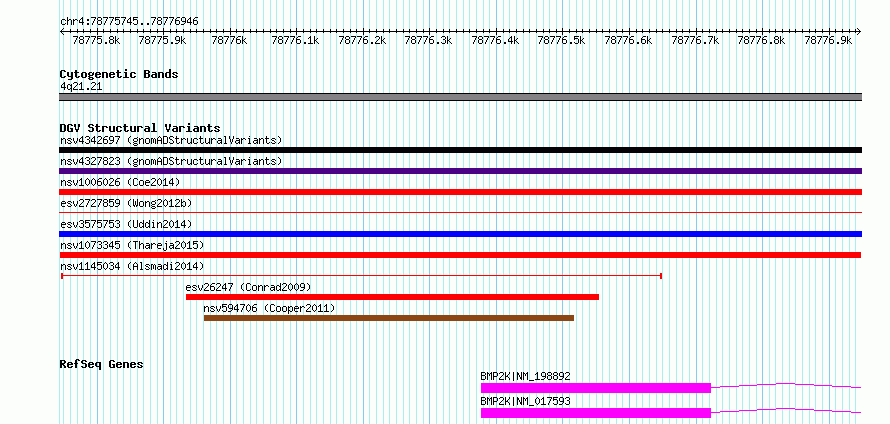890x424 pixels.
Task: Select the red nsv1073345 variant bar
Action: (460, 255)
